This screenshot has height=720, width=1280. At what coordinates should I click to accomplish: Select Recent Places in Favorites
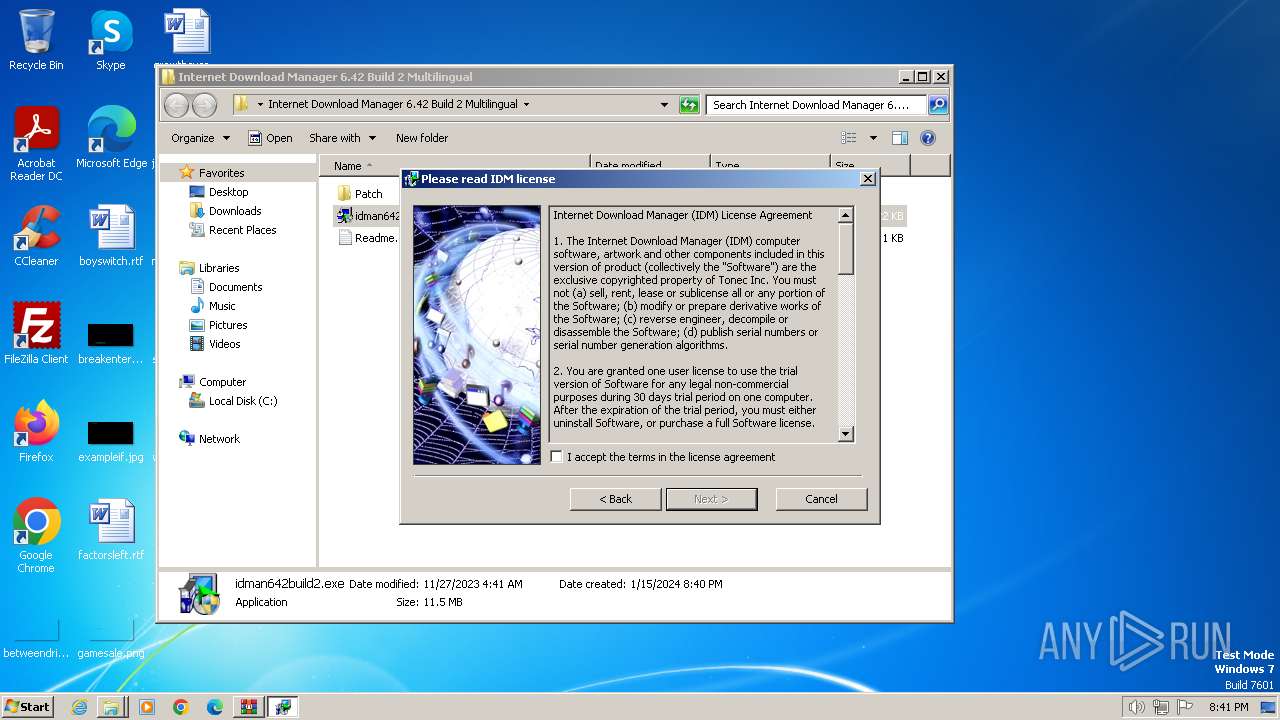tap(242, 230)
